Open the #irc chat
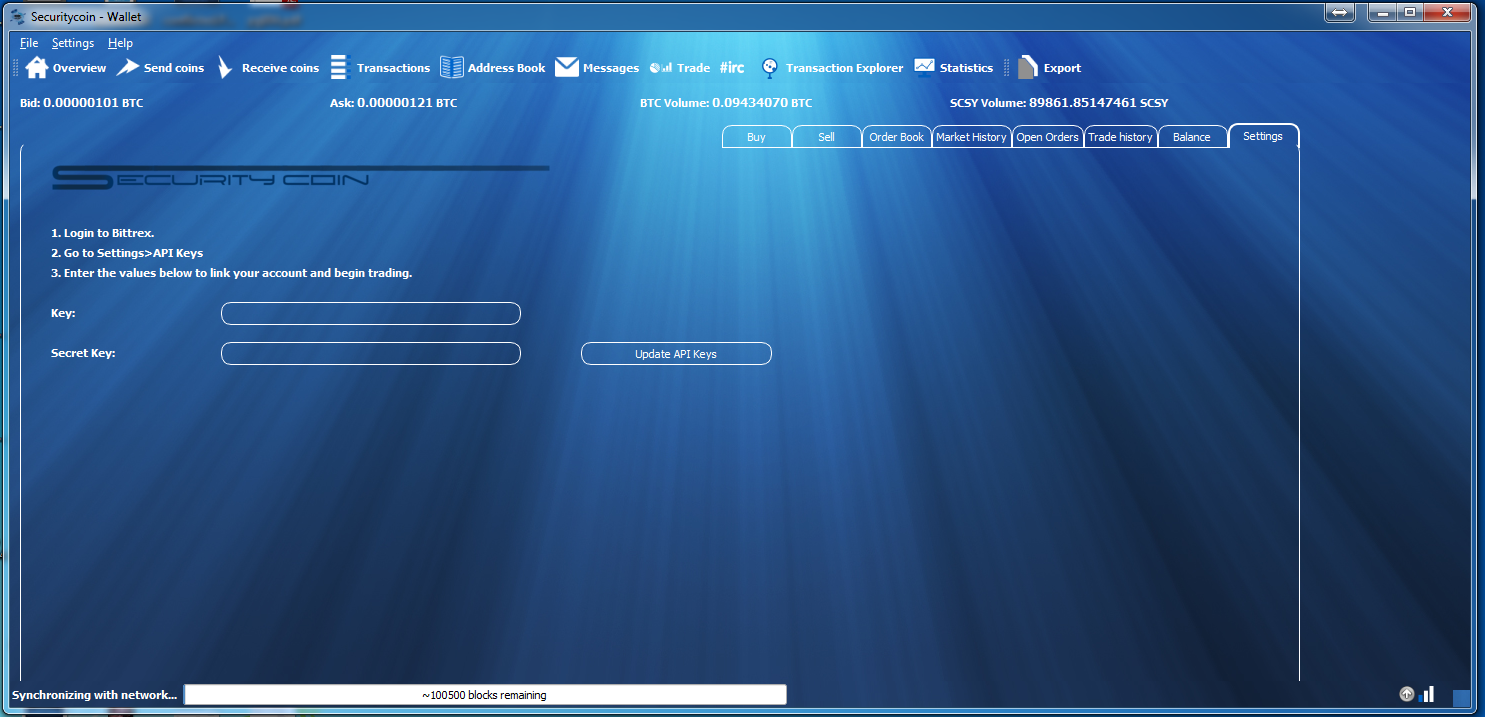Screen dimensions: 1485x717 pyautogui.click(x=732, y=68)
